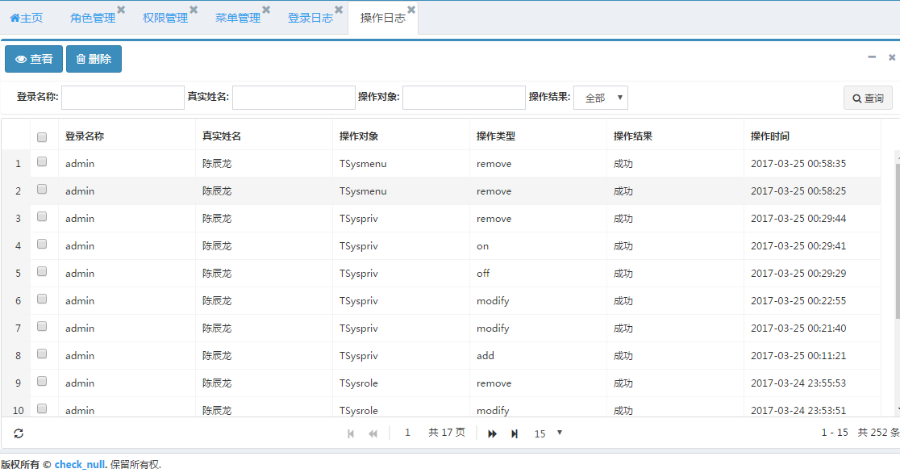900x473 pixels.
Task: Jump to the last page
Action: pyautogui.click(x=515, y=434)
